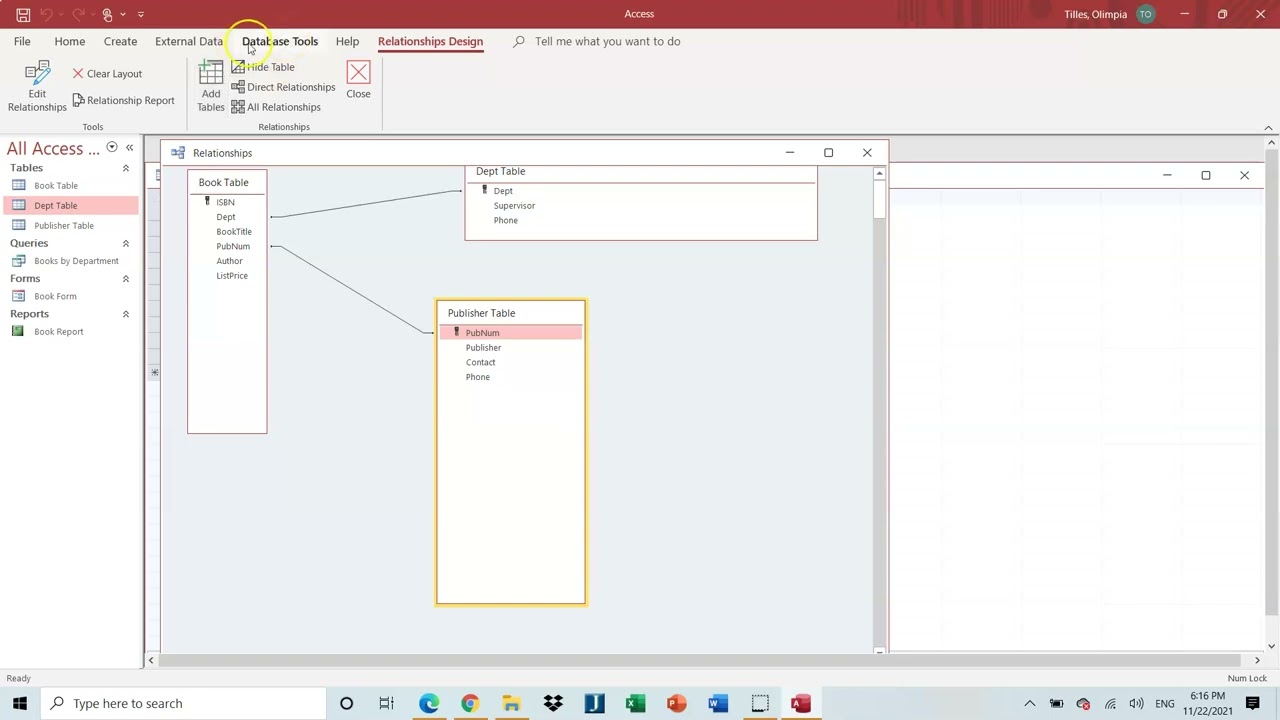Close the Relationships Design view via ribbon
Image resolution: width=1280 pixels, height=720 pixels.
coord(358,80)
